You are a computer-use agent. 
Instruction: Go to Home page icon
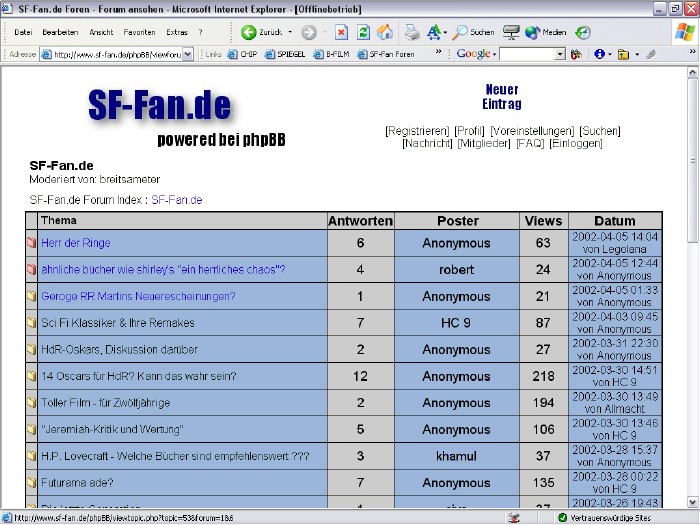point(385,32)
